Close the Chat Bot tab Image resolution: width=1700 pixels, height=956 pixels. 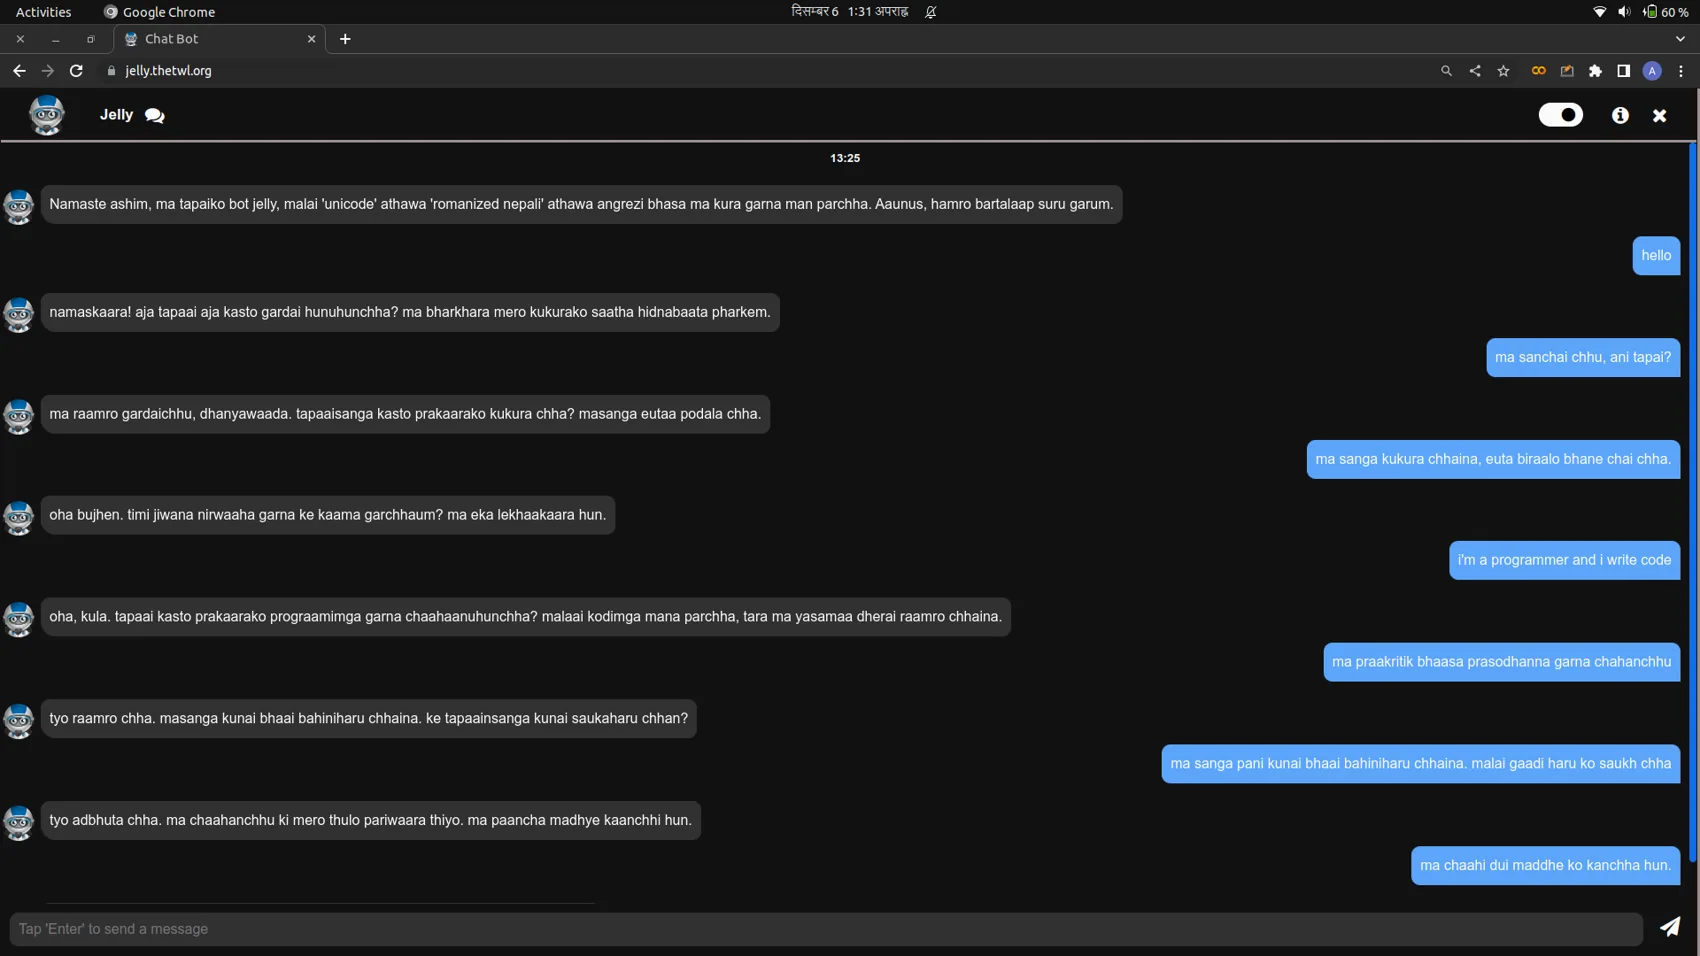point(311,39)
